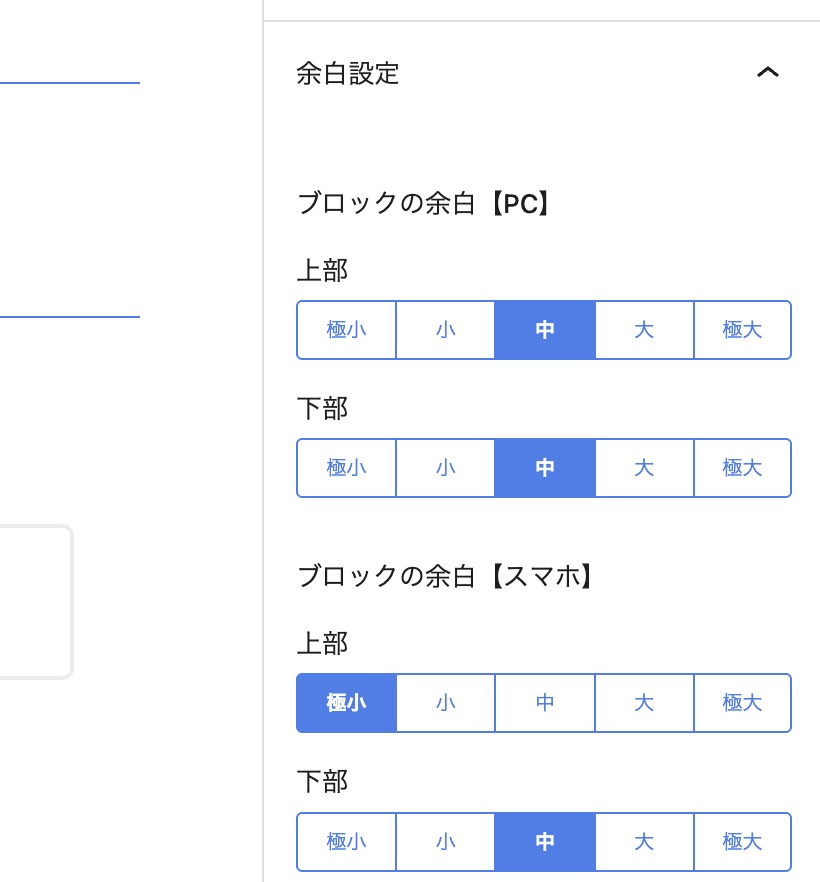Click the 余白設定 section heading
The width and height of the screenshot is (820, 882).
348,73
